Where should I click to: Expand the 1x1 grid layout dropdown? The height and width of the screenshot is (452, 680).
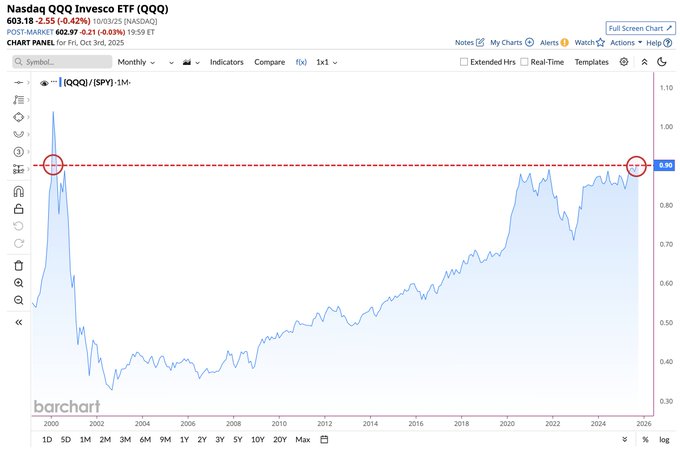pyautogui.click(x=327, y=62)
